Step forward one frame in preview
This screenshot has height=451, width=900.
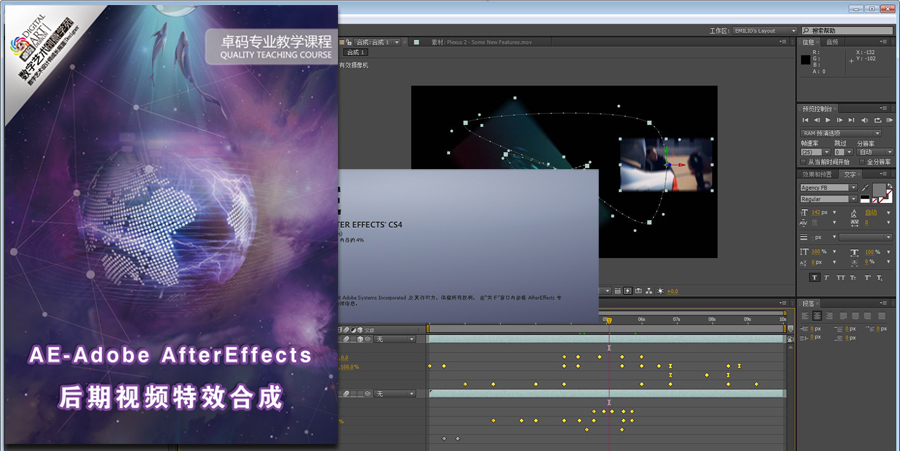click(840, 120)
